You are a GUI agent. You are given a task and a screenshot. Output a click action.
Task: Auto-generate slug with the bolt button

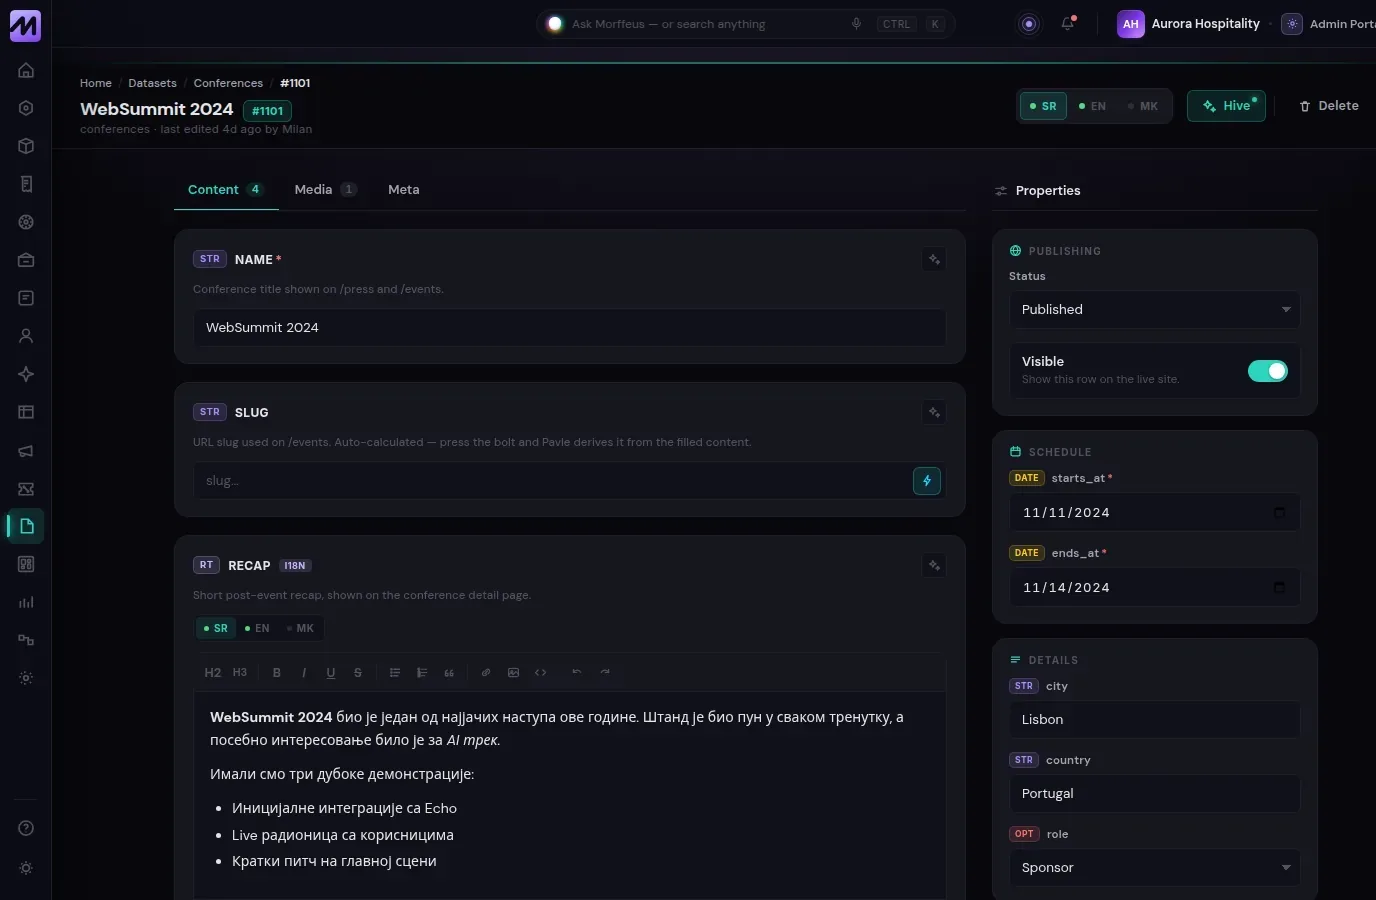click(x=927, y=481)
